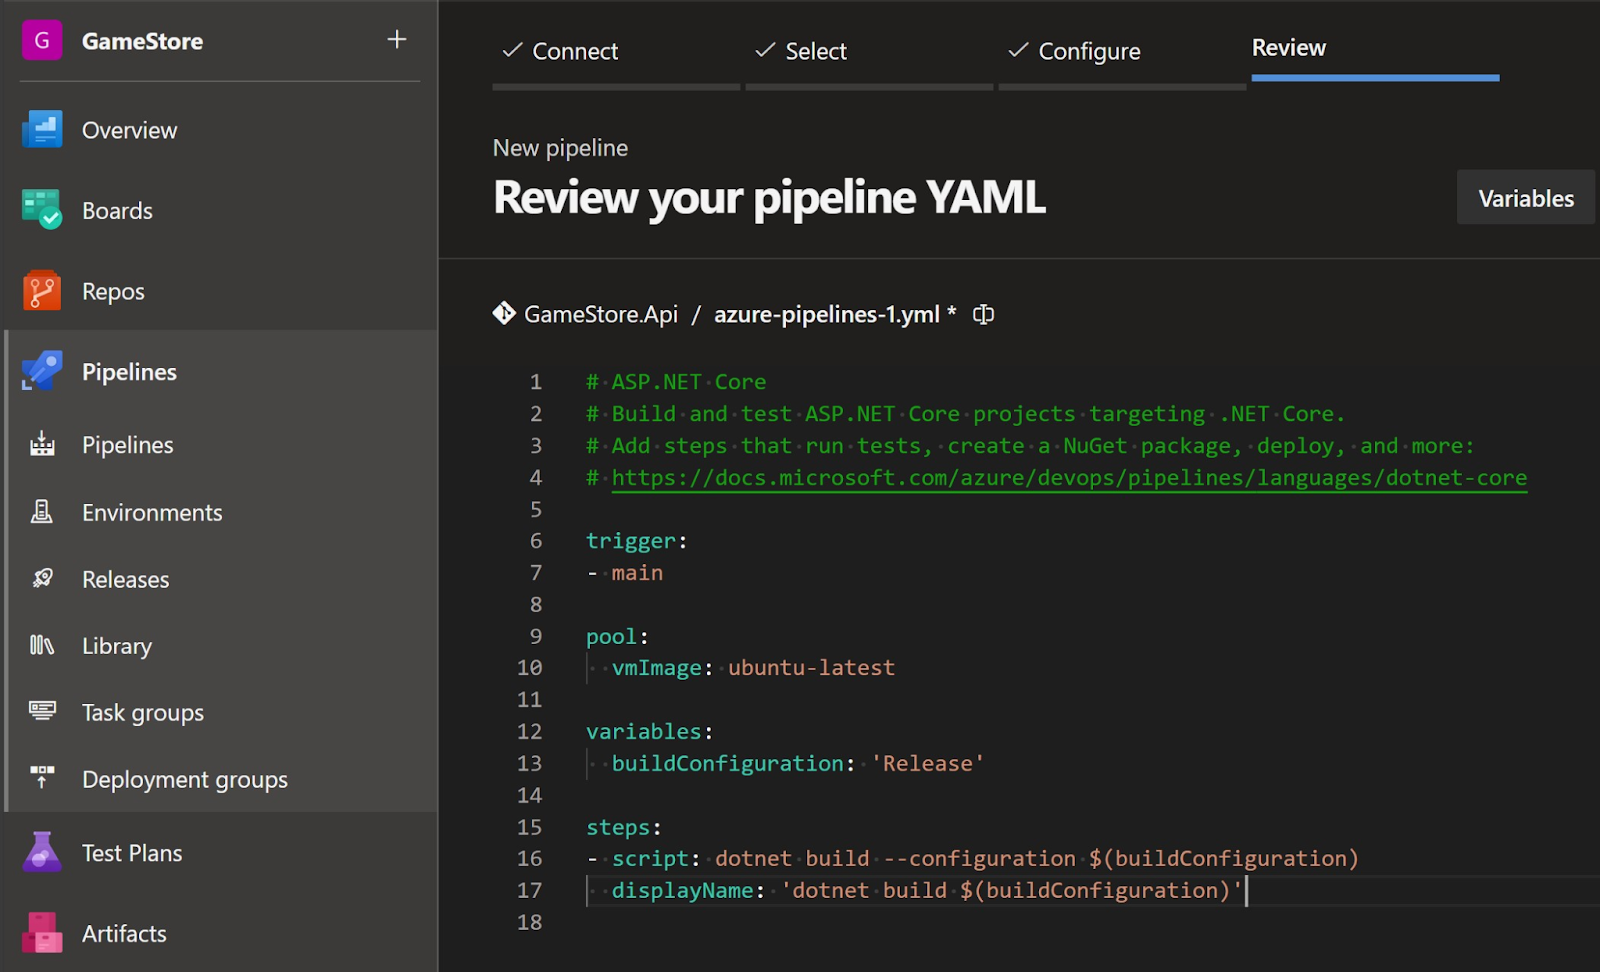Open the Variables panel
The height and width of the screenshot is (972, 1600).
[x=1525, y=197]
